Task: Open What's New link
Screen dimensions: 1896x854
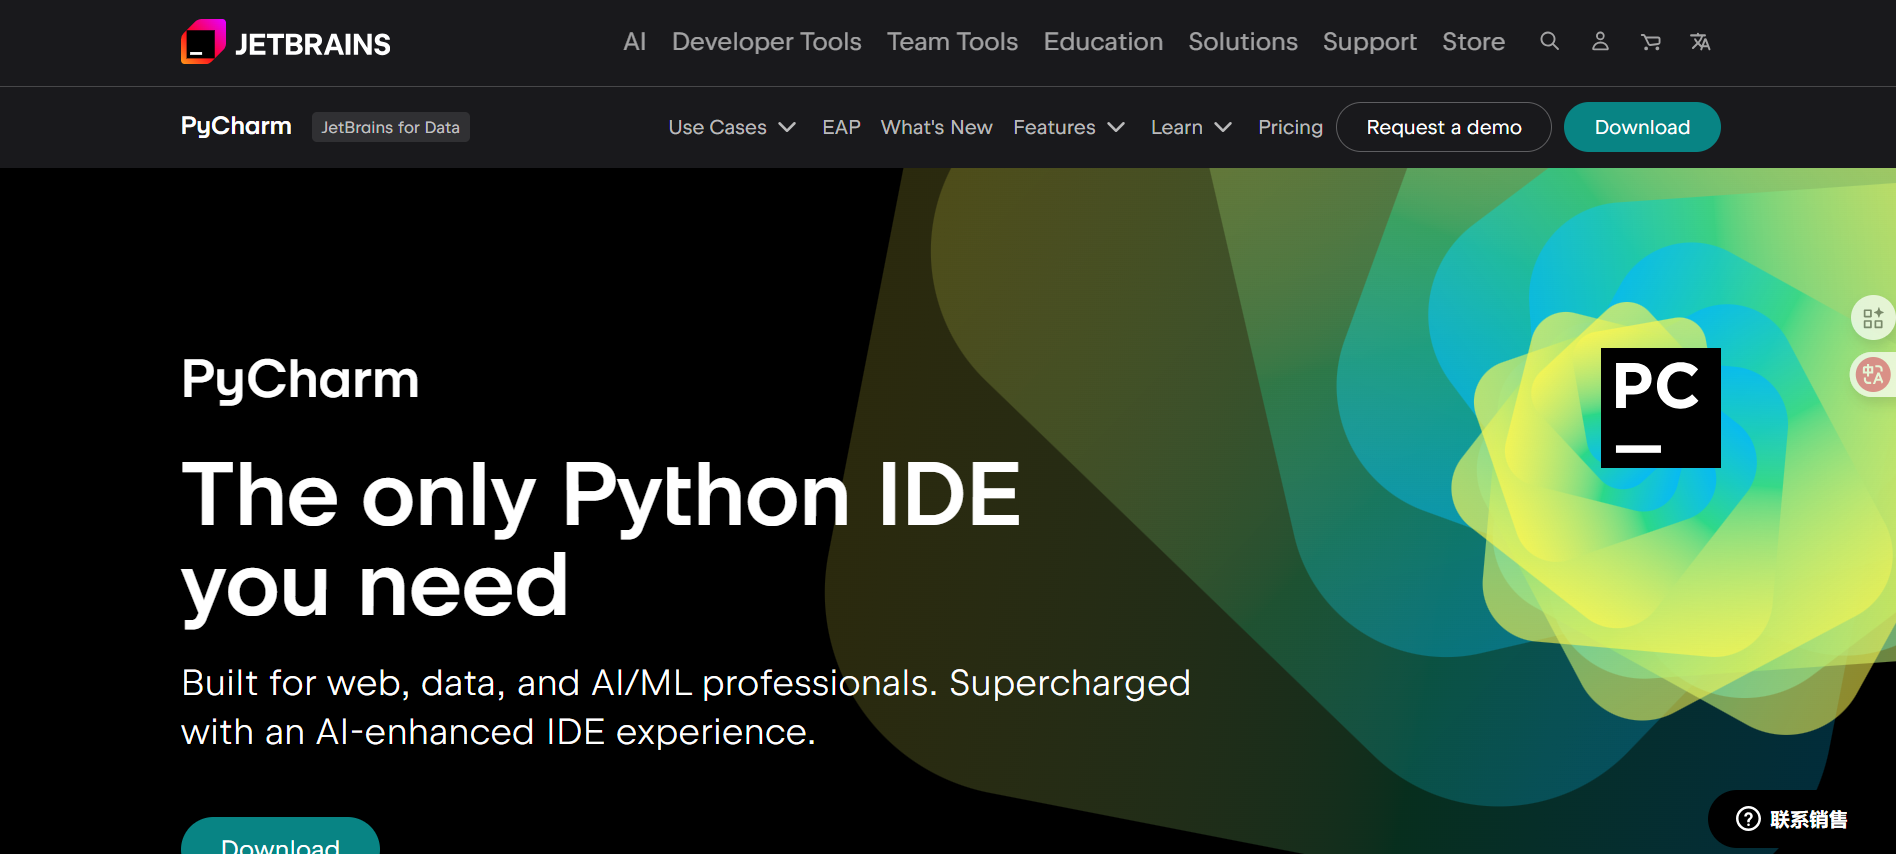Action: 936,127
